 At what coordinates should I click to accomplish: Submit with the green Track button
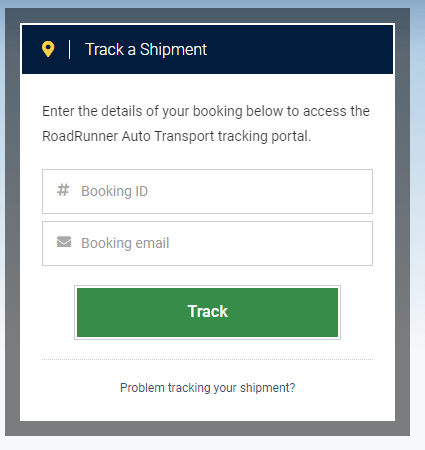tap(207, 312)
